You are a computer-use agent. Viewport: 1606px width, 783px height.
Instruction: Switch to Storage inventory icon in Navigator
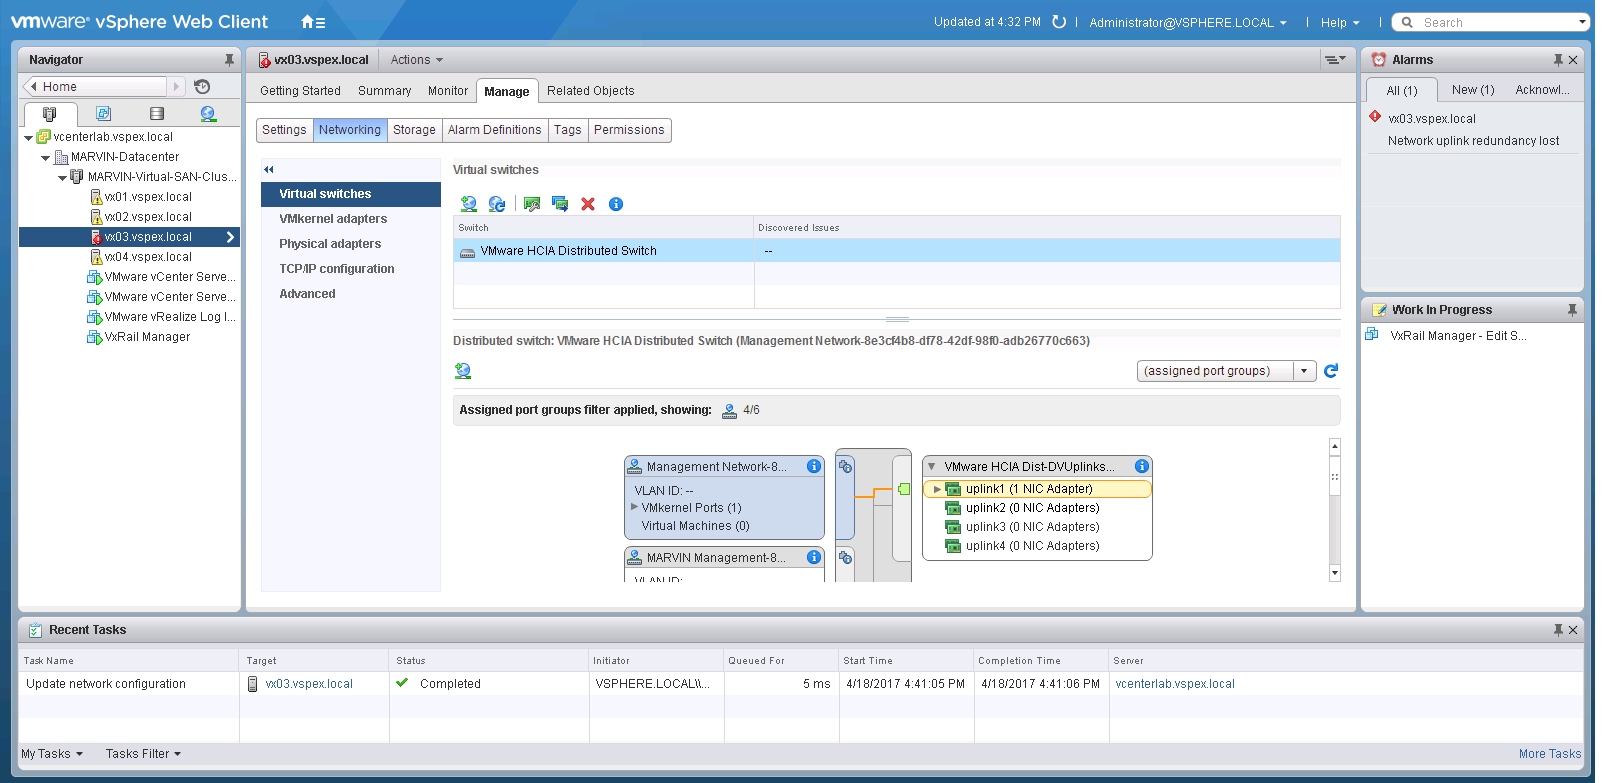(156, 114)
